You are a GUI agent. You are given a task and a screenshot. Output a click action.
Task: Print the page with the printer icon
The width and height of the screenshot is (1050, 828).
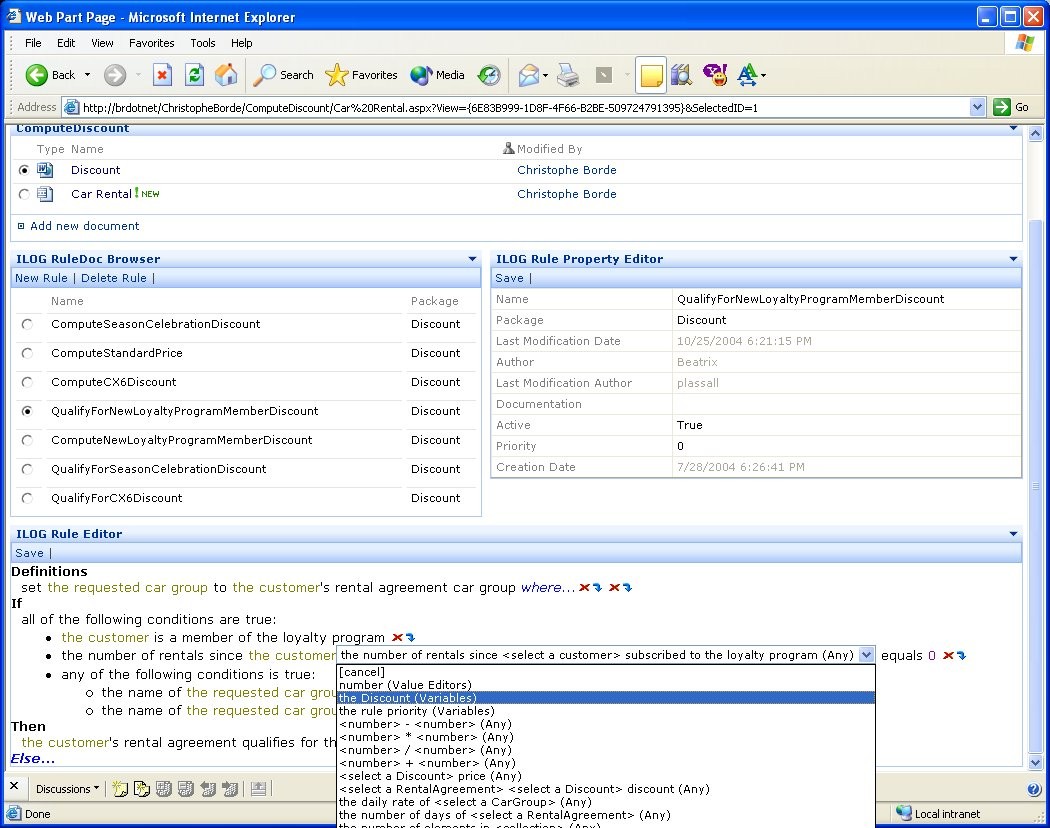point(568,75)
